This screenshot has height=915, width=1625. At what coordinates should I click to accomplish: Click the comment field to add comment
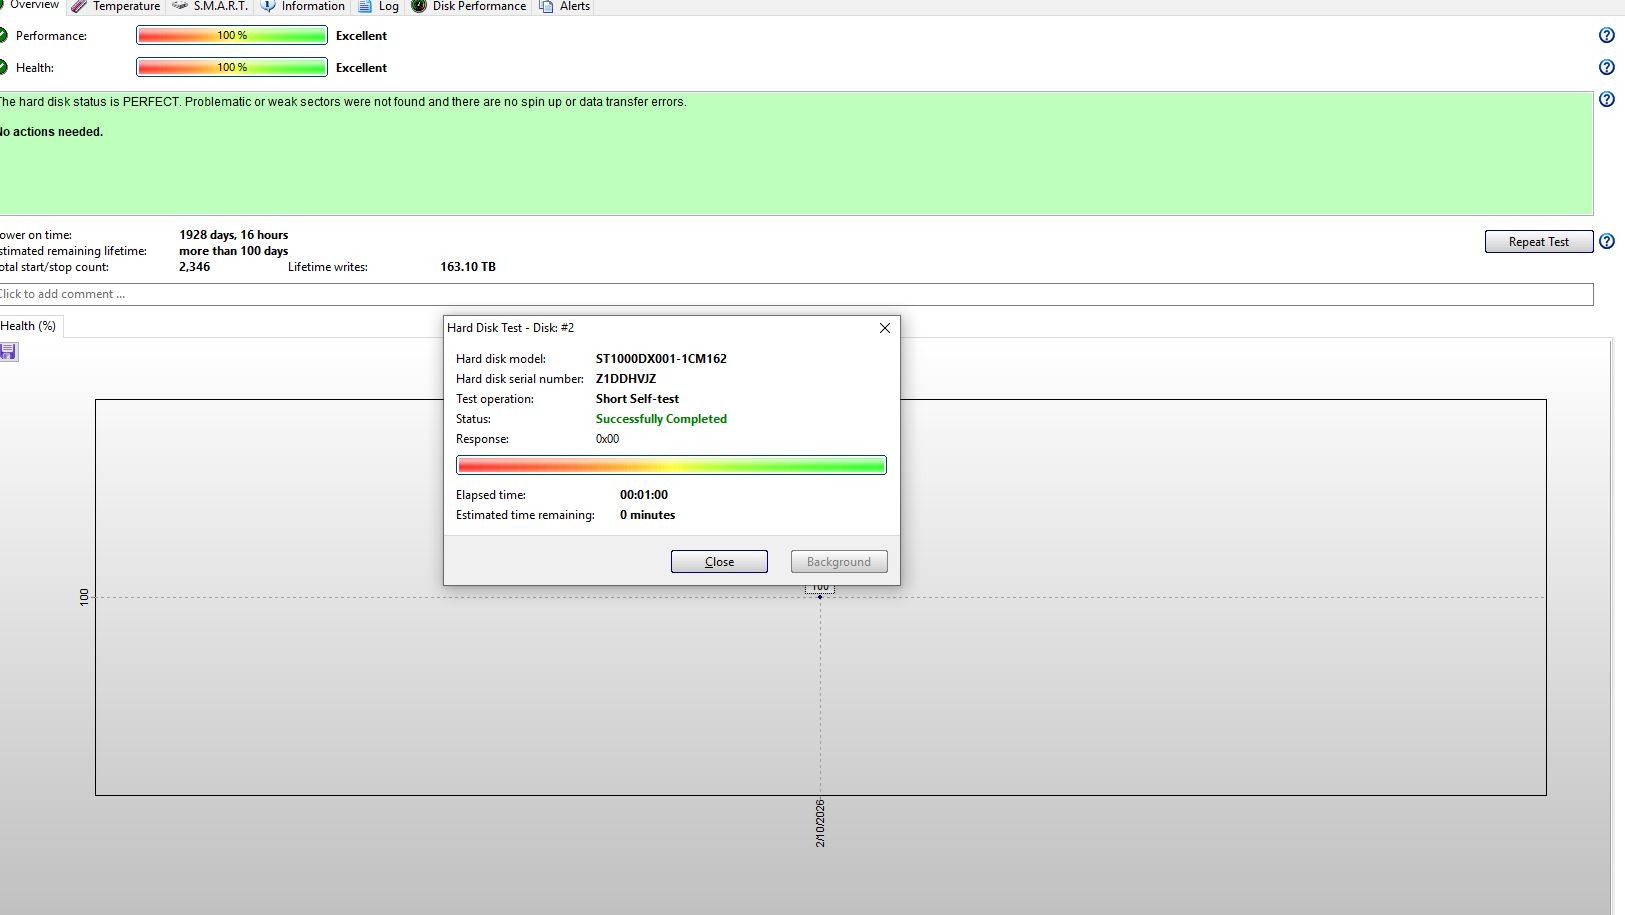coord(795,294)
